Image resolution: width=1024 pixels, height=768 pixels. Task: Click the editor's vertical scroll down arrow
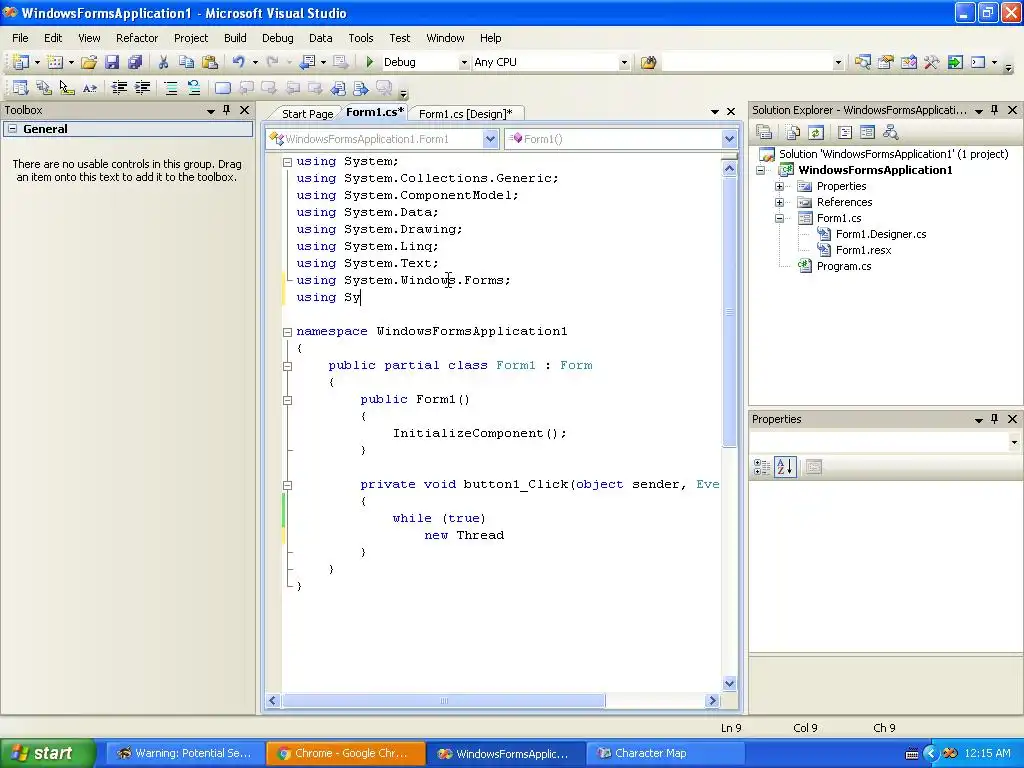pos(729,684)
